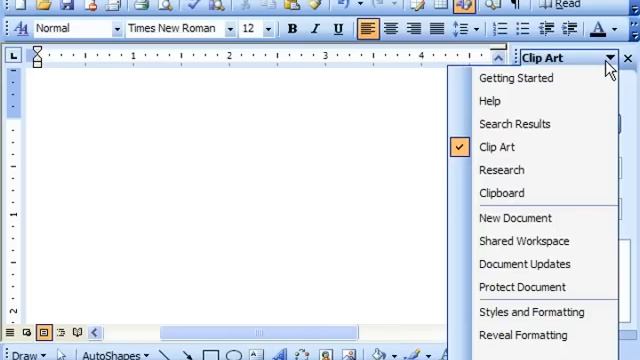The image size is (640, 360).
Task: Click the Select Objects pointer tool
Action: 61,354
